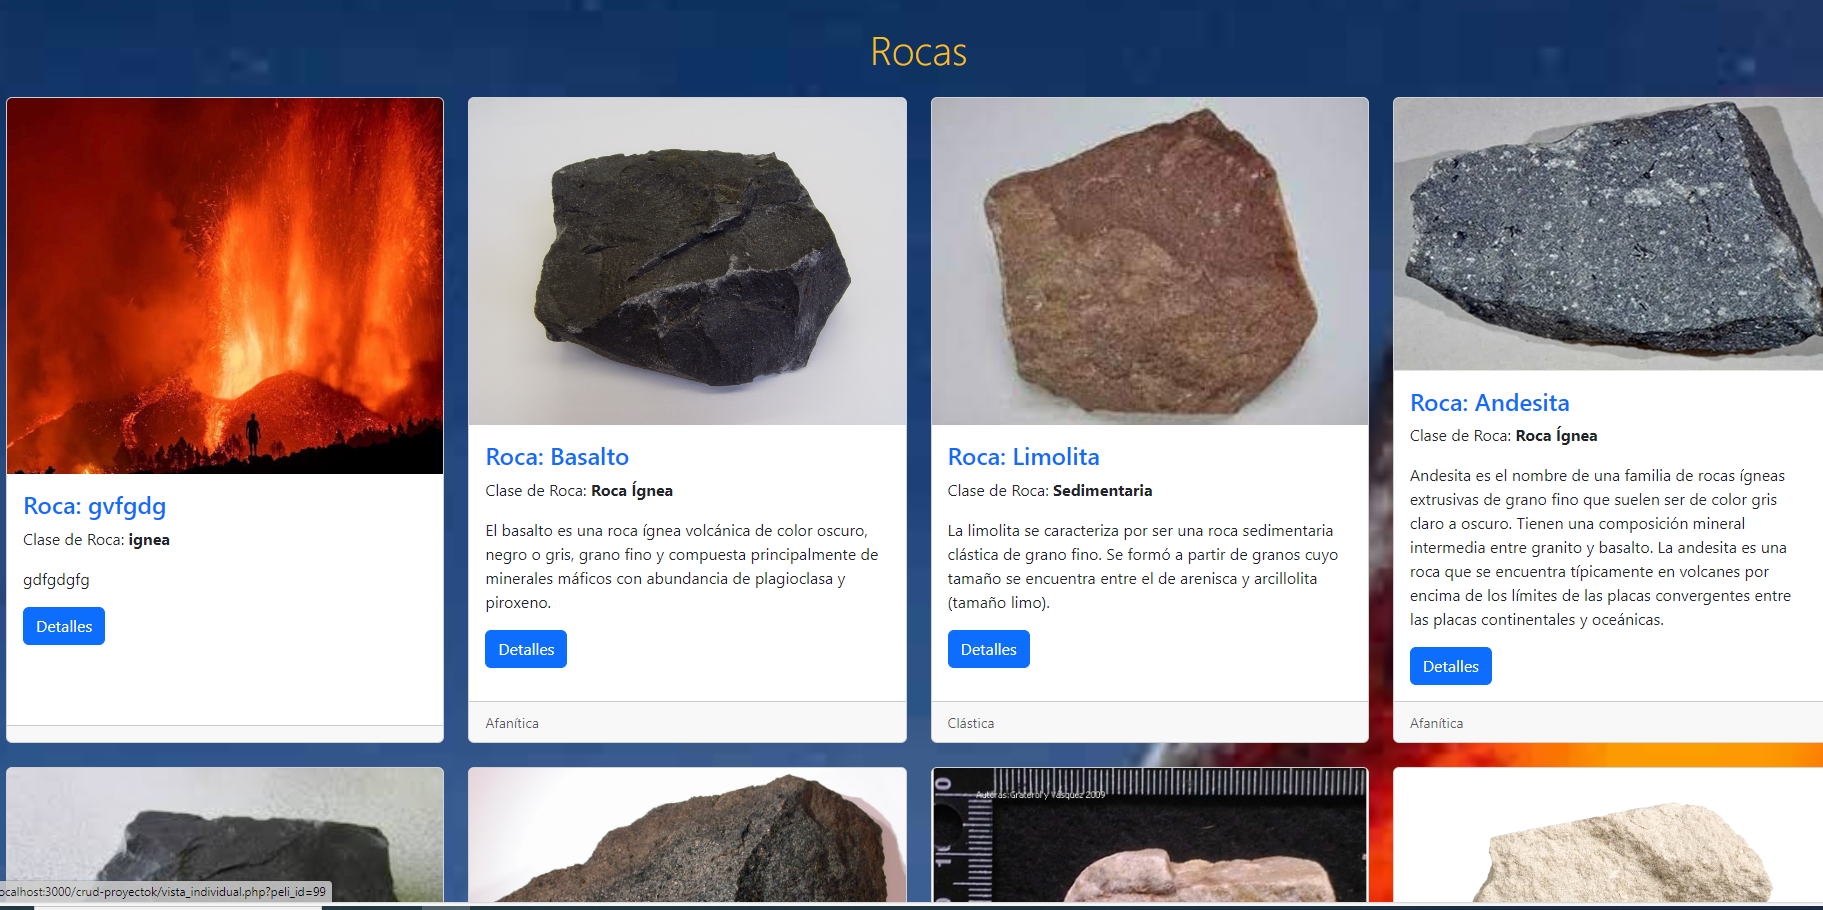This screenshot has width=1823, height=910.
Task: Click the Clástica footer label
Action: click(x=971, y=723)
